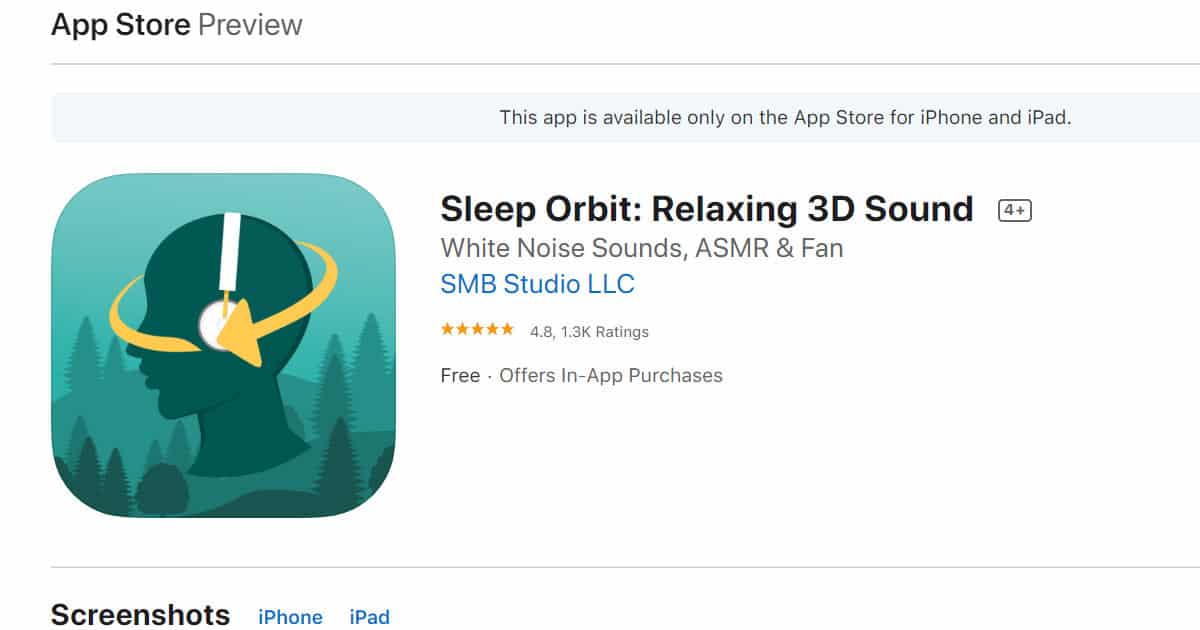Click the White Noise Sounds subtitle
This screenshot has width=1200, height=630.
641,247
